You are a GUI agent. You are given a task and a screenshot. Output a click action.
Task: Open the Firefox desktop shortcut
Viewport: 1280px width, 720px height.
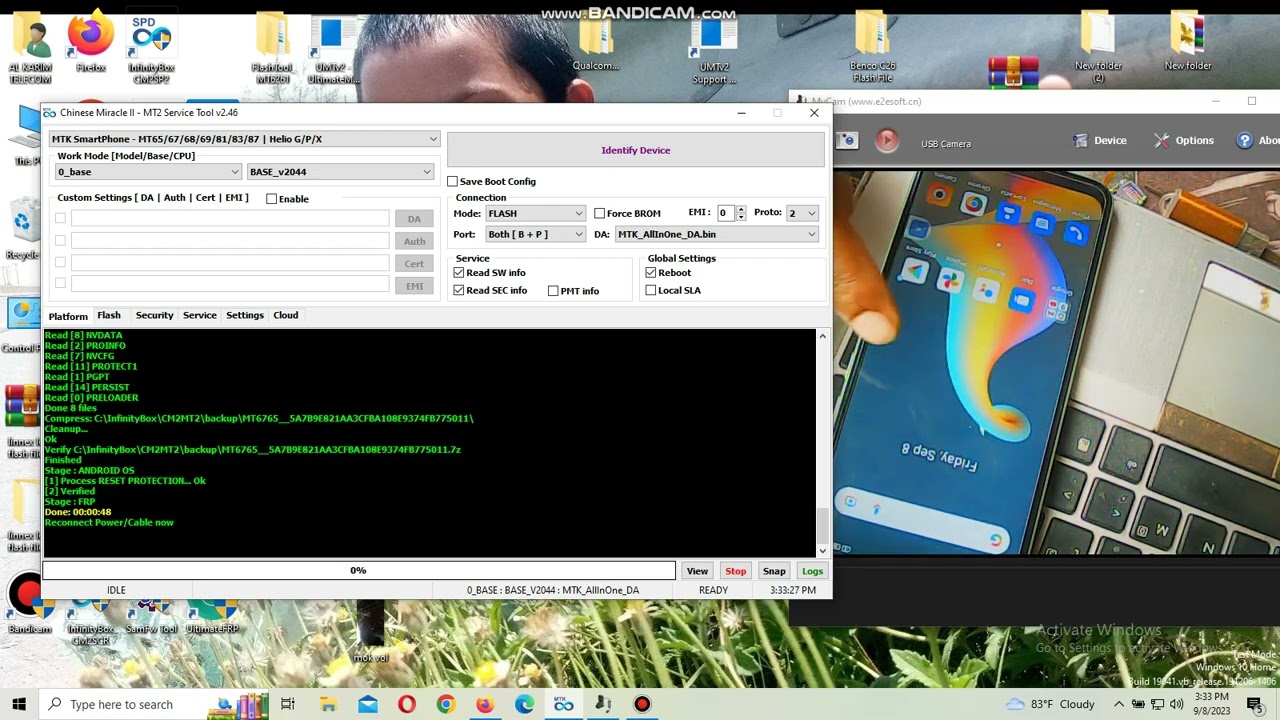click(90, 41)
